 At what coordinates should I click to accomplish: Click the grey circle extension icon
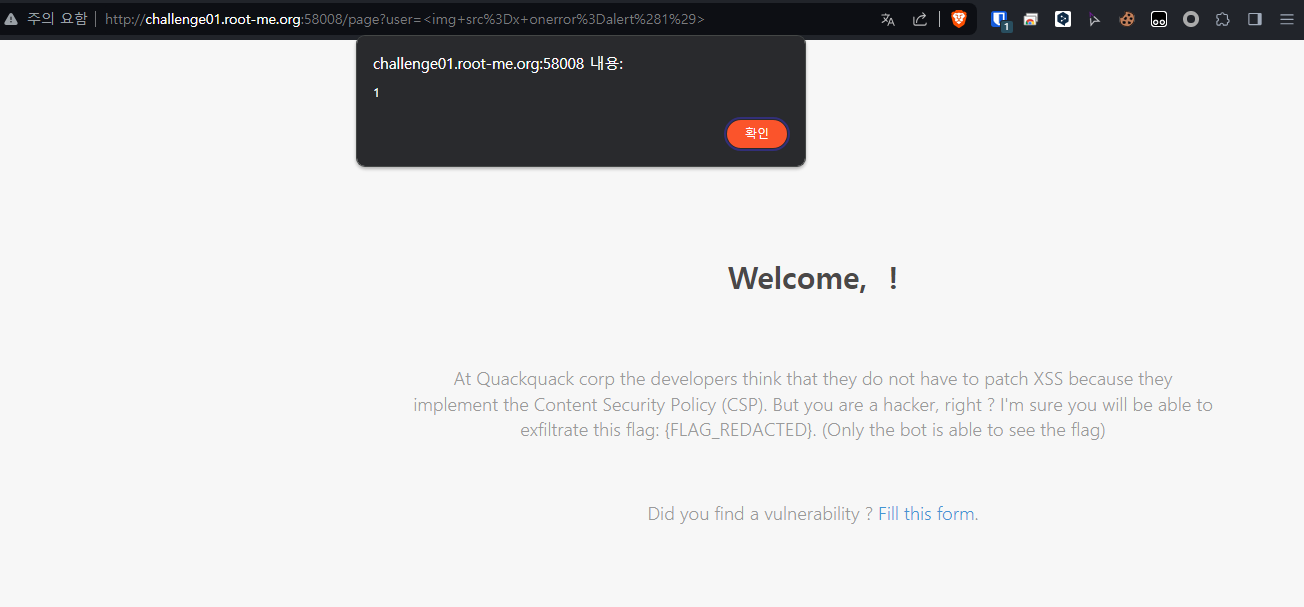(x=1191, y=19)
